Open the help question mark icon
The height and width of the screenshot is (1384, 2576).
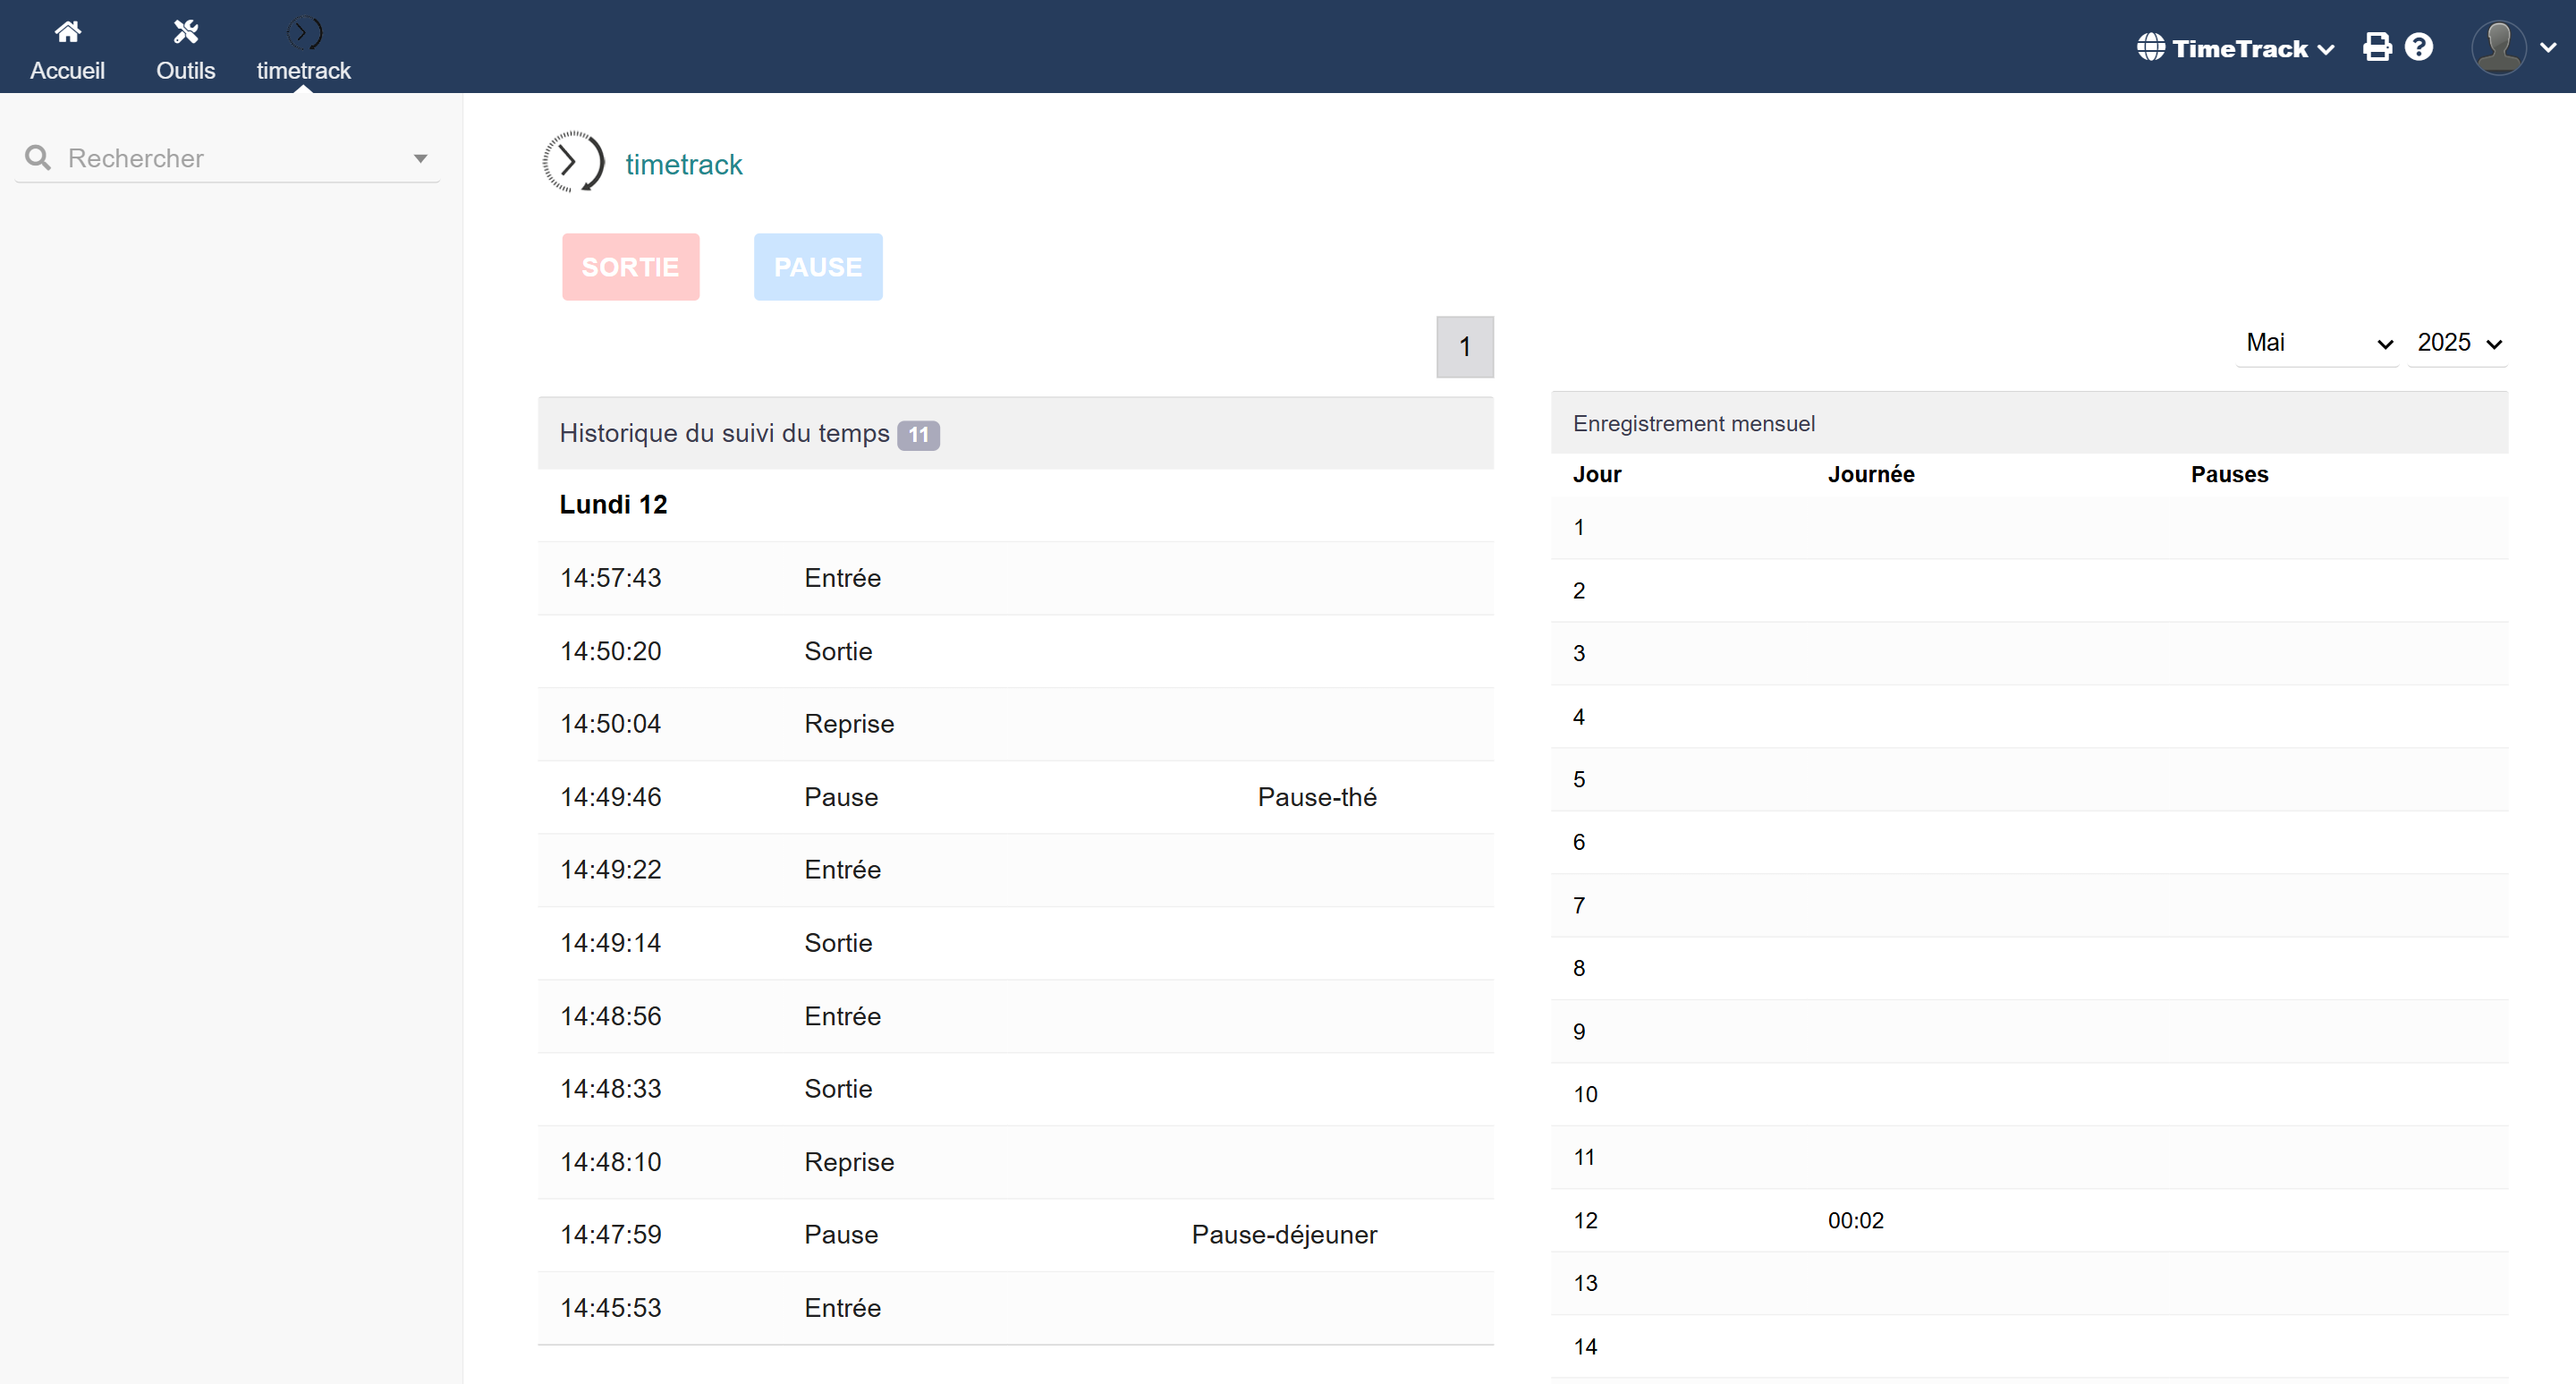click(2419, 47)
